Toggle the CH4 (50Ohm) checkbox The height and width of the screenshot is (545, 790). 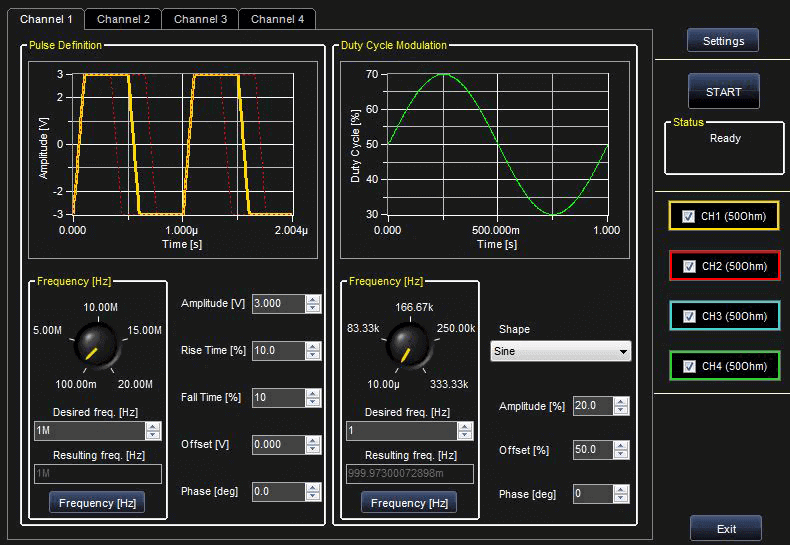(x=688, y=367)
